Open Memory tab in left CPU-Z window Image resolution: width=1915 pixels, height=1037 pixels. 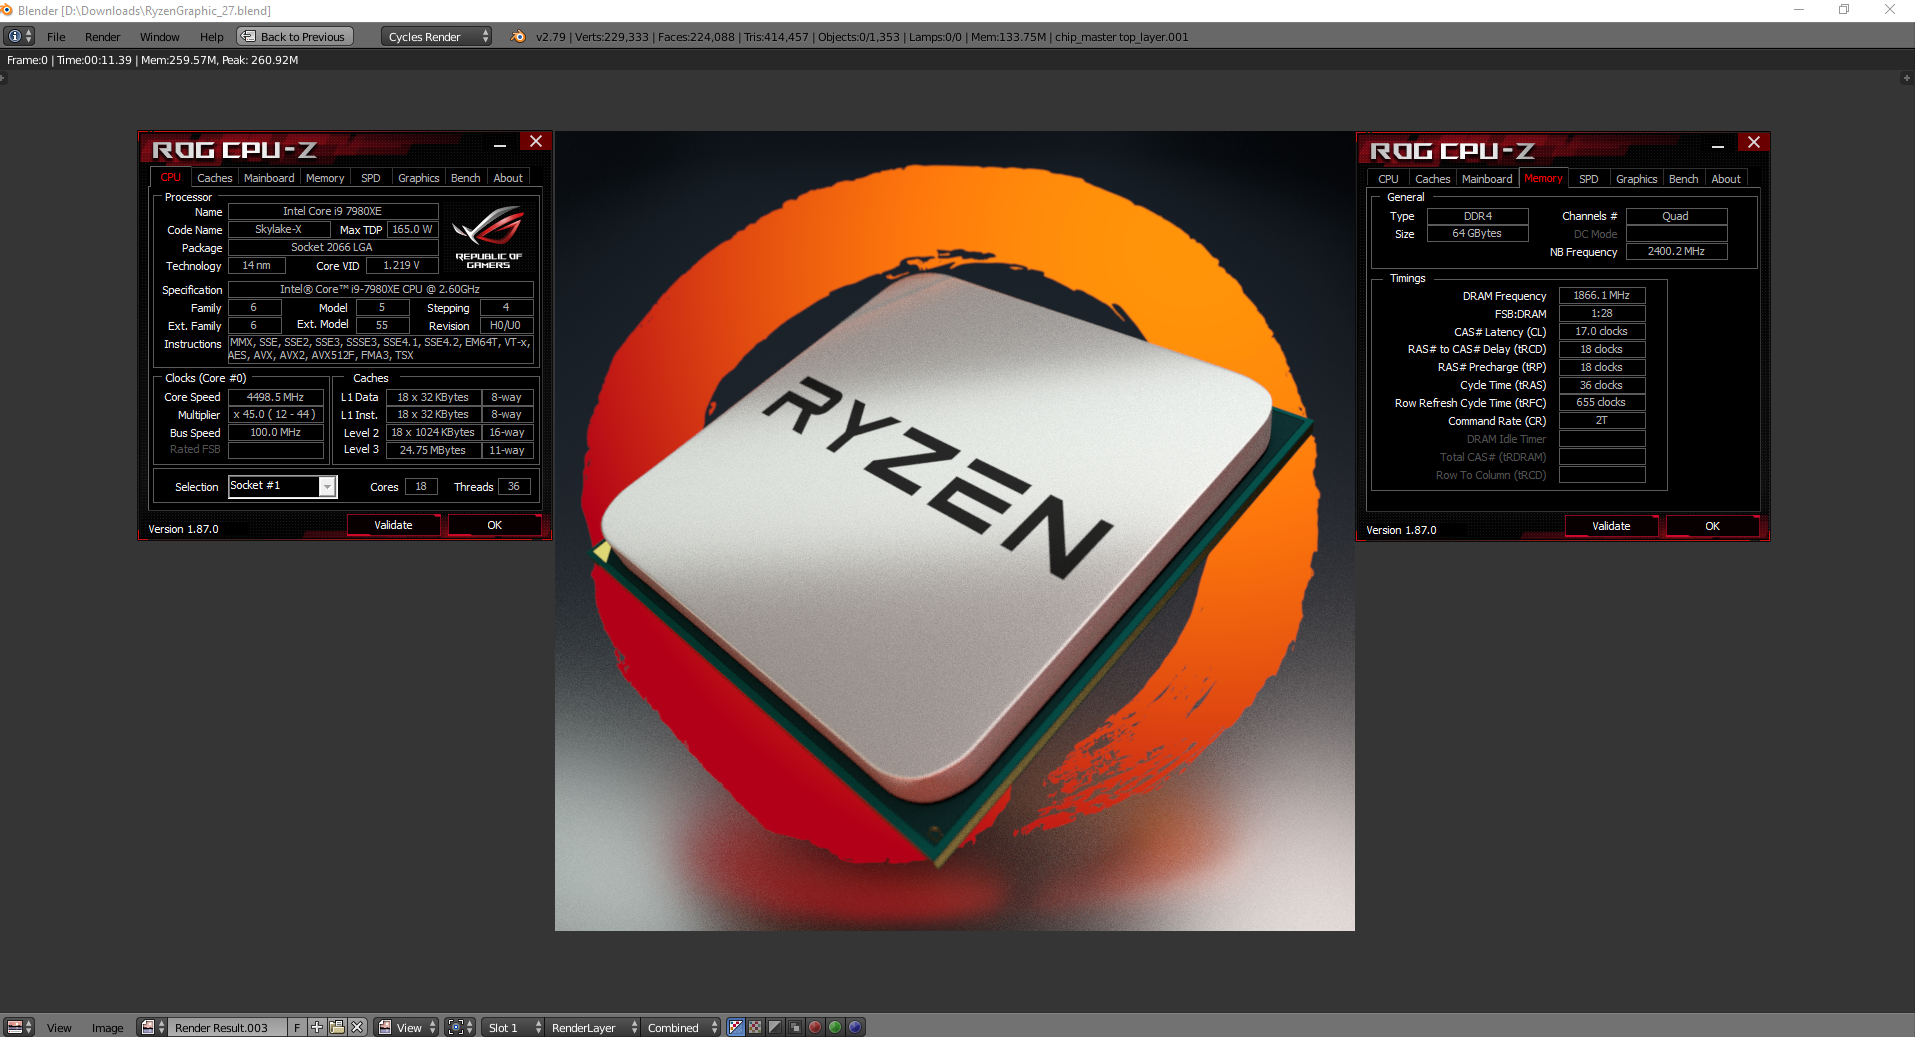pos(325,178)
